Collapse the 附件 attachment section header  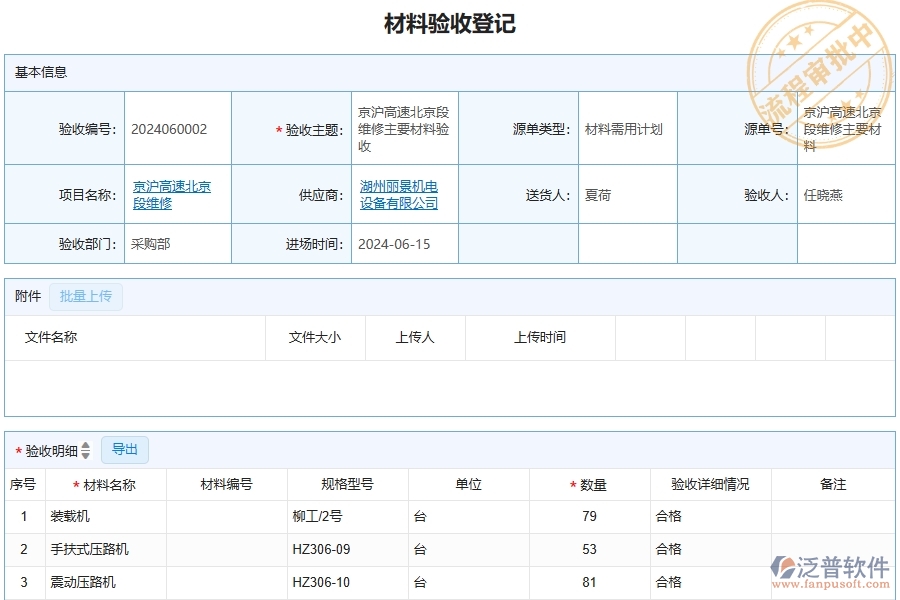[26, 296]
